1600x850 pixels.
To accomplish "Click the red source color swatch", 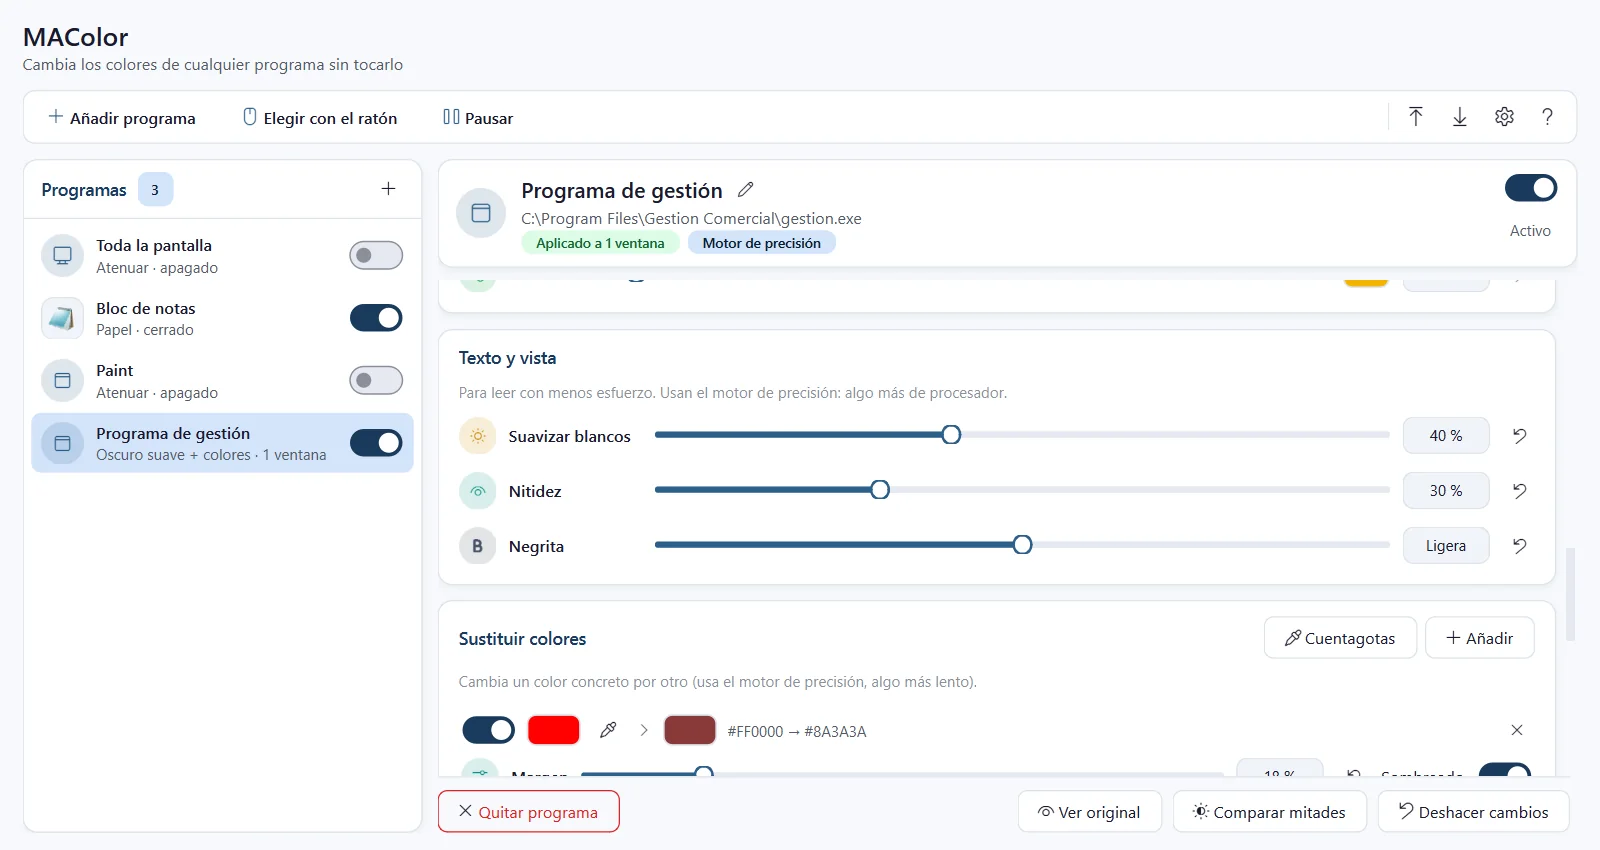I will click(x=553, y=730).
